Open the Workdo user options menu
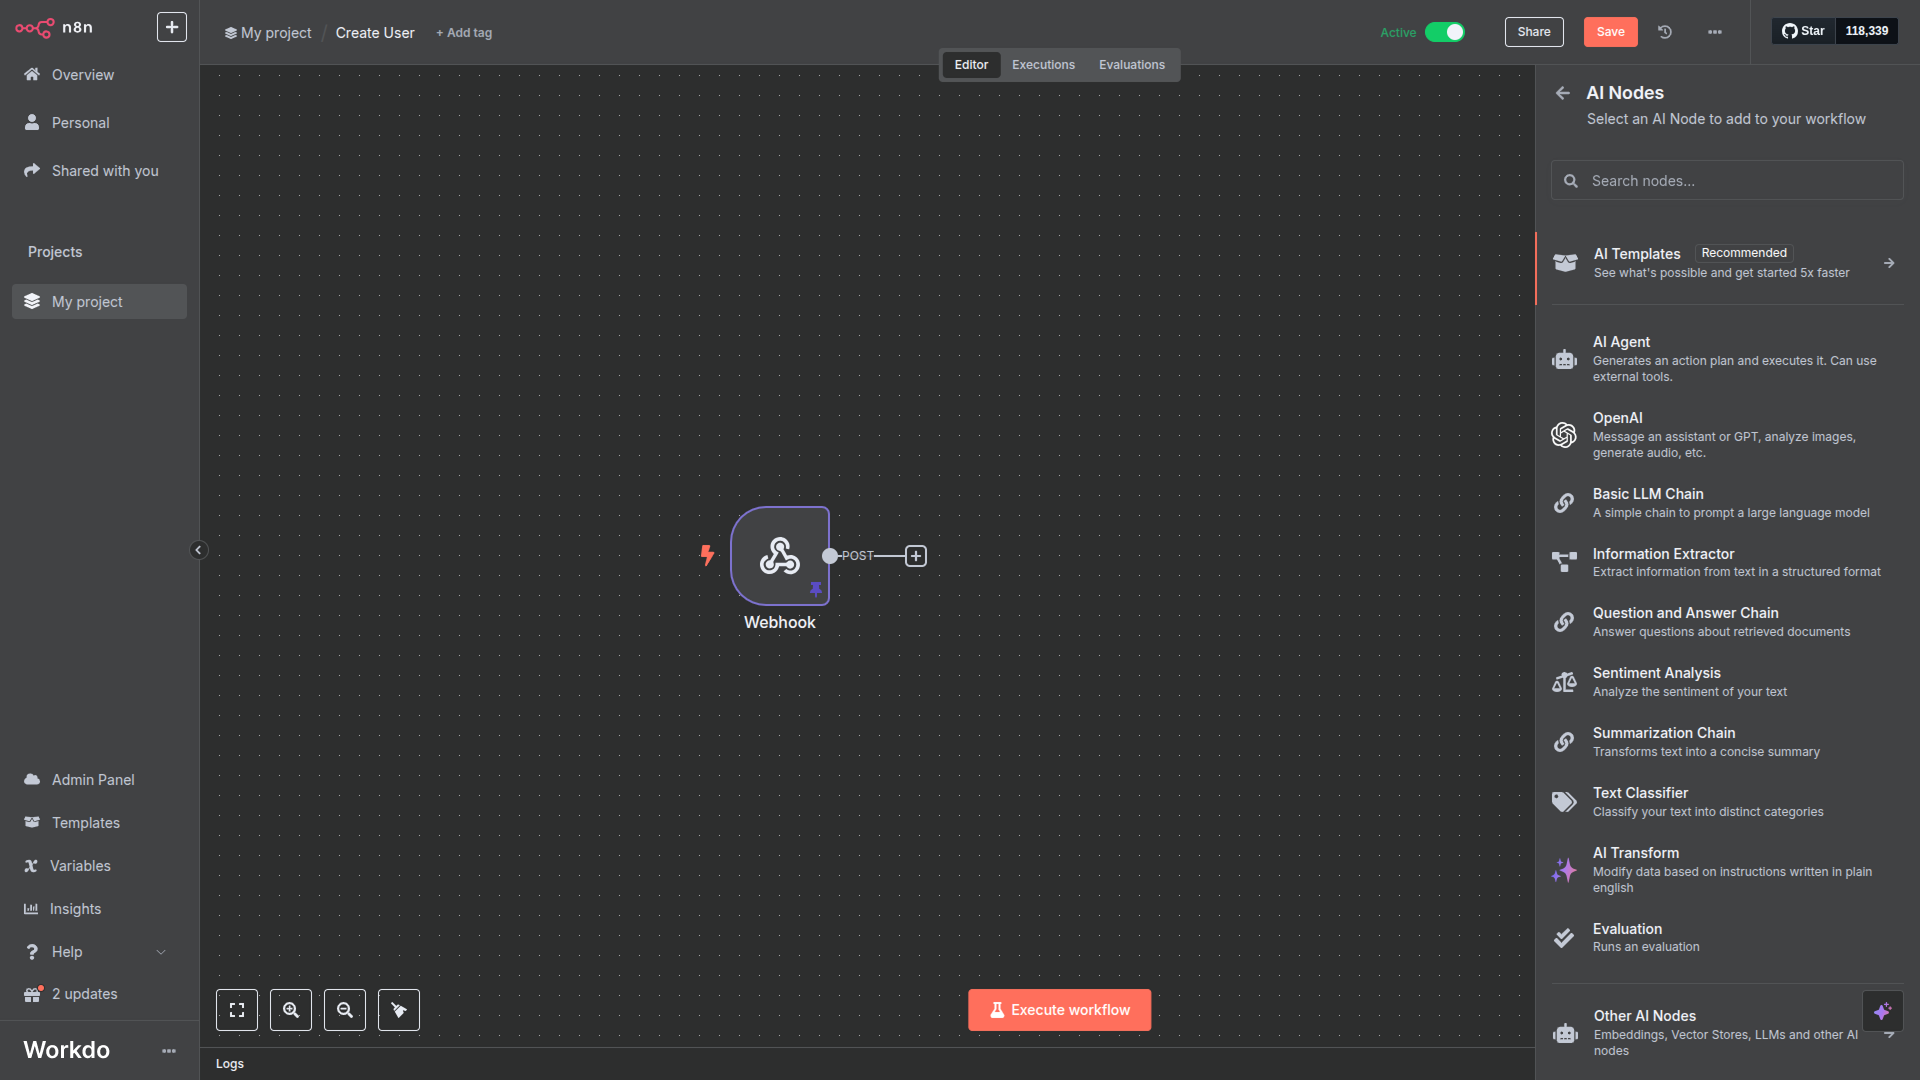Image resolution: width=1920 pixels, height=1080 pixels. pos(169,1050)
